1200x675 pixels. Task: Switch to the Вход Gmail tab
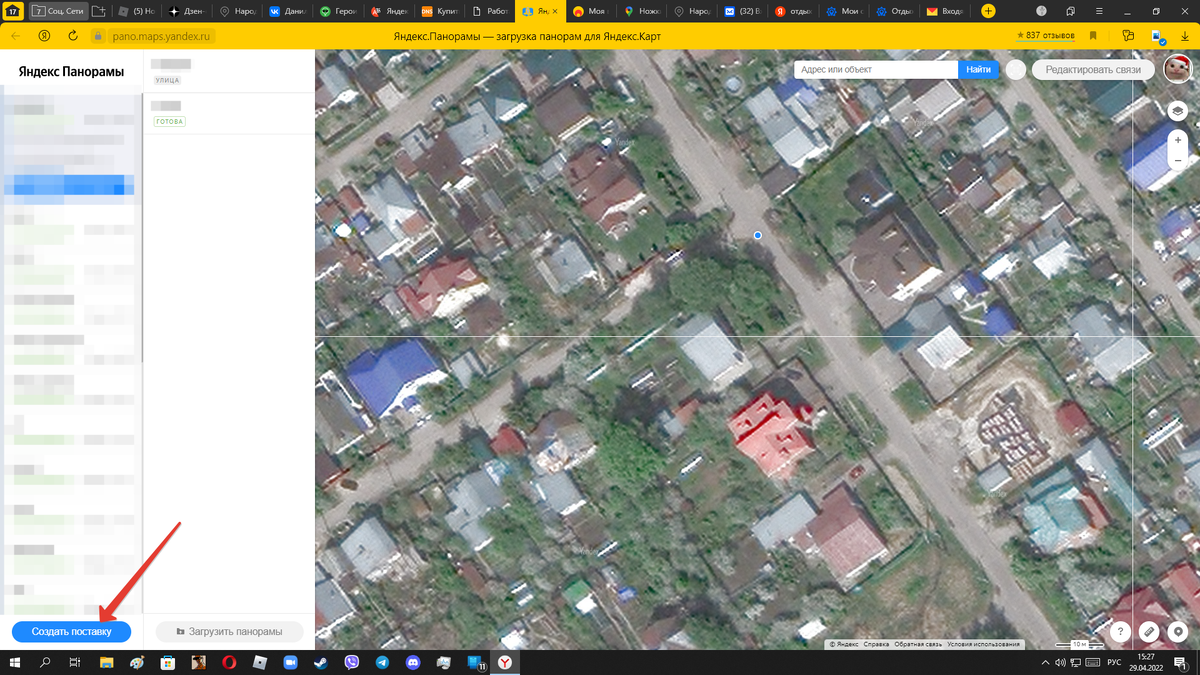945,11
